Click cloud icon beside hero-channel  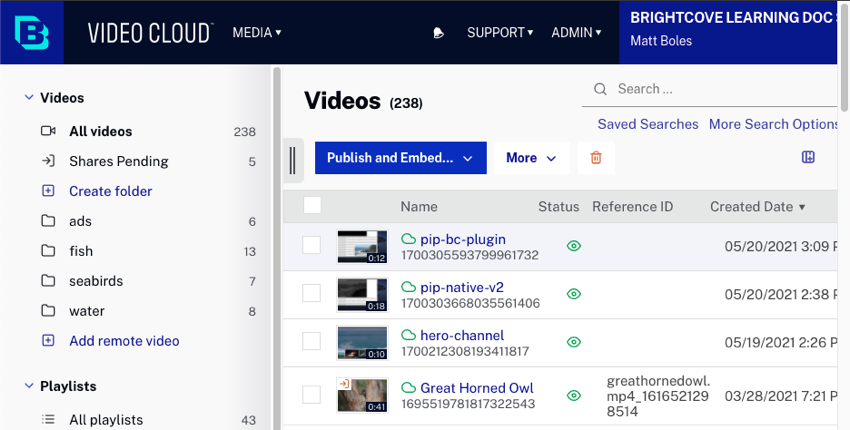point(408,335)
